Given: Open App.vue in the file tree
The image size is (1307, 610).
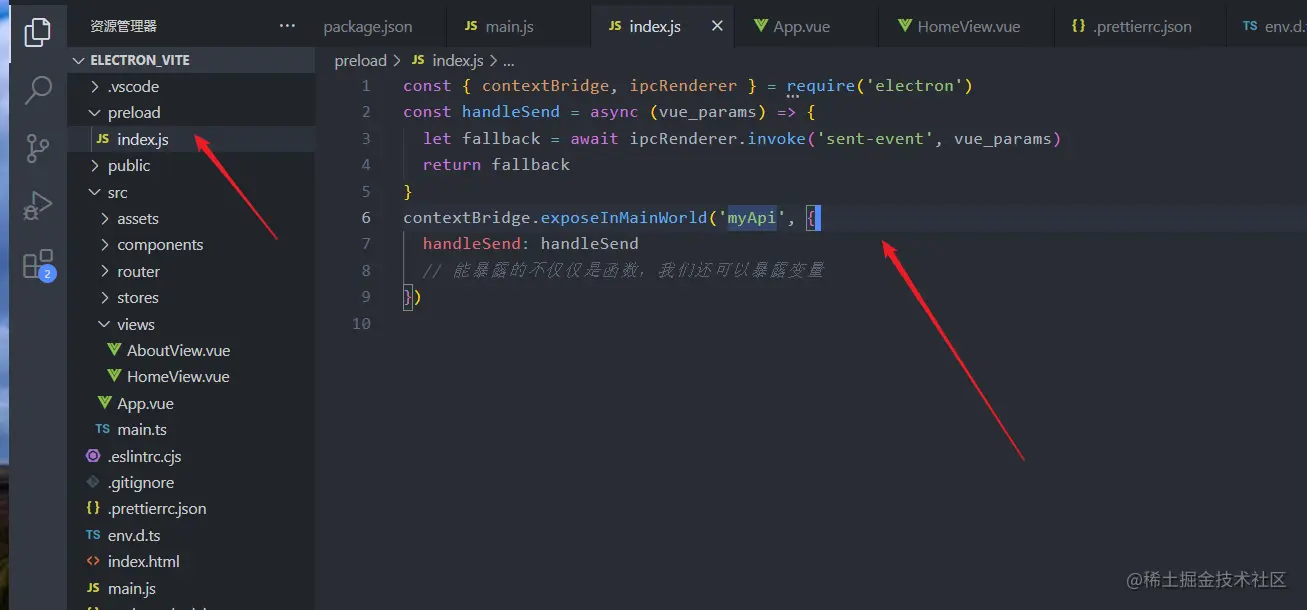Looking at the screenshot, I should pyautogui.click(x=191, y=403).
